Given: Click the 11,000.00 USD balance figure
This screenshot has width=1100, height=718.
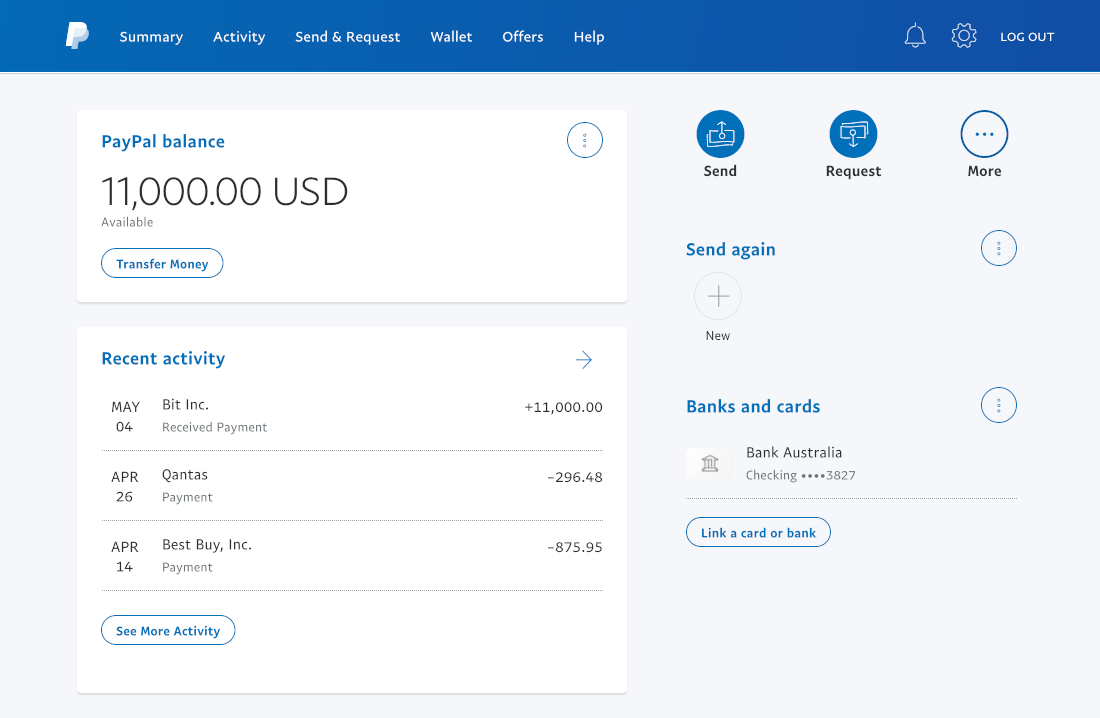Looking at the screenshot, I should pos(224,192).
